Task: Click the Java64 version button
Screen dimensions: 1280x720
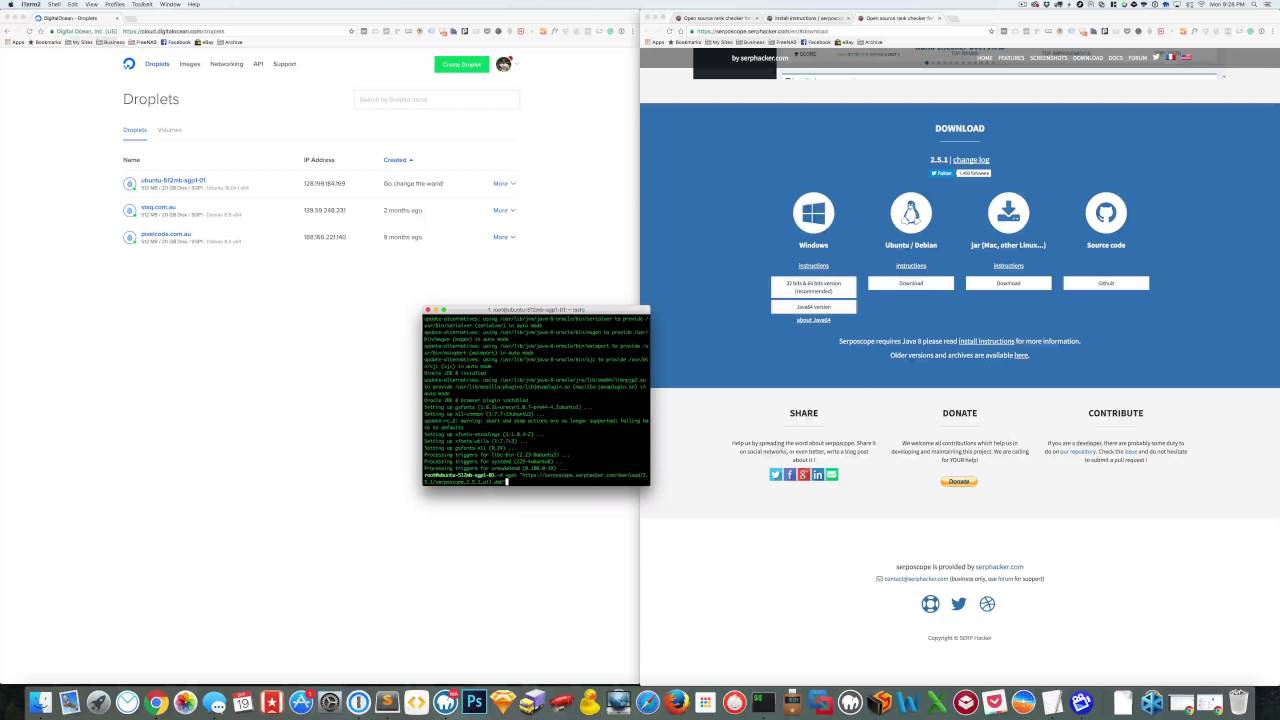Action: 813,307
